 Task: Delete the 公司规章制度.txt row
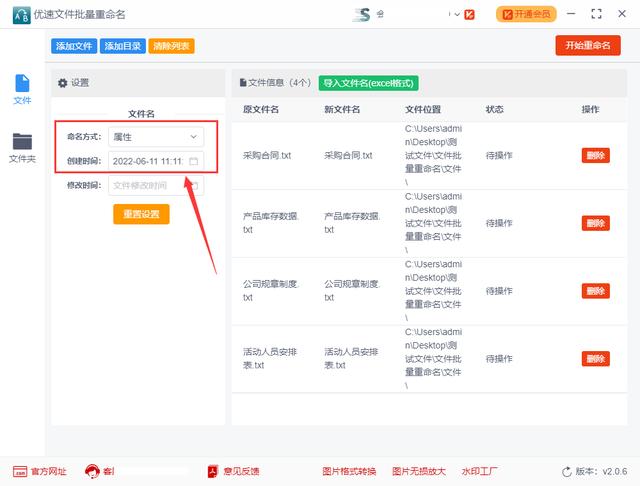[596, 291]
